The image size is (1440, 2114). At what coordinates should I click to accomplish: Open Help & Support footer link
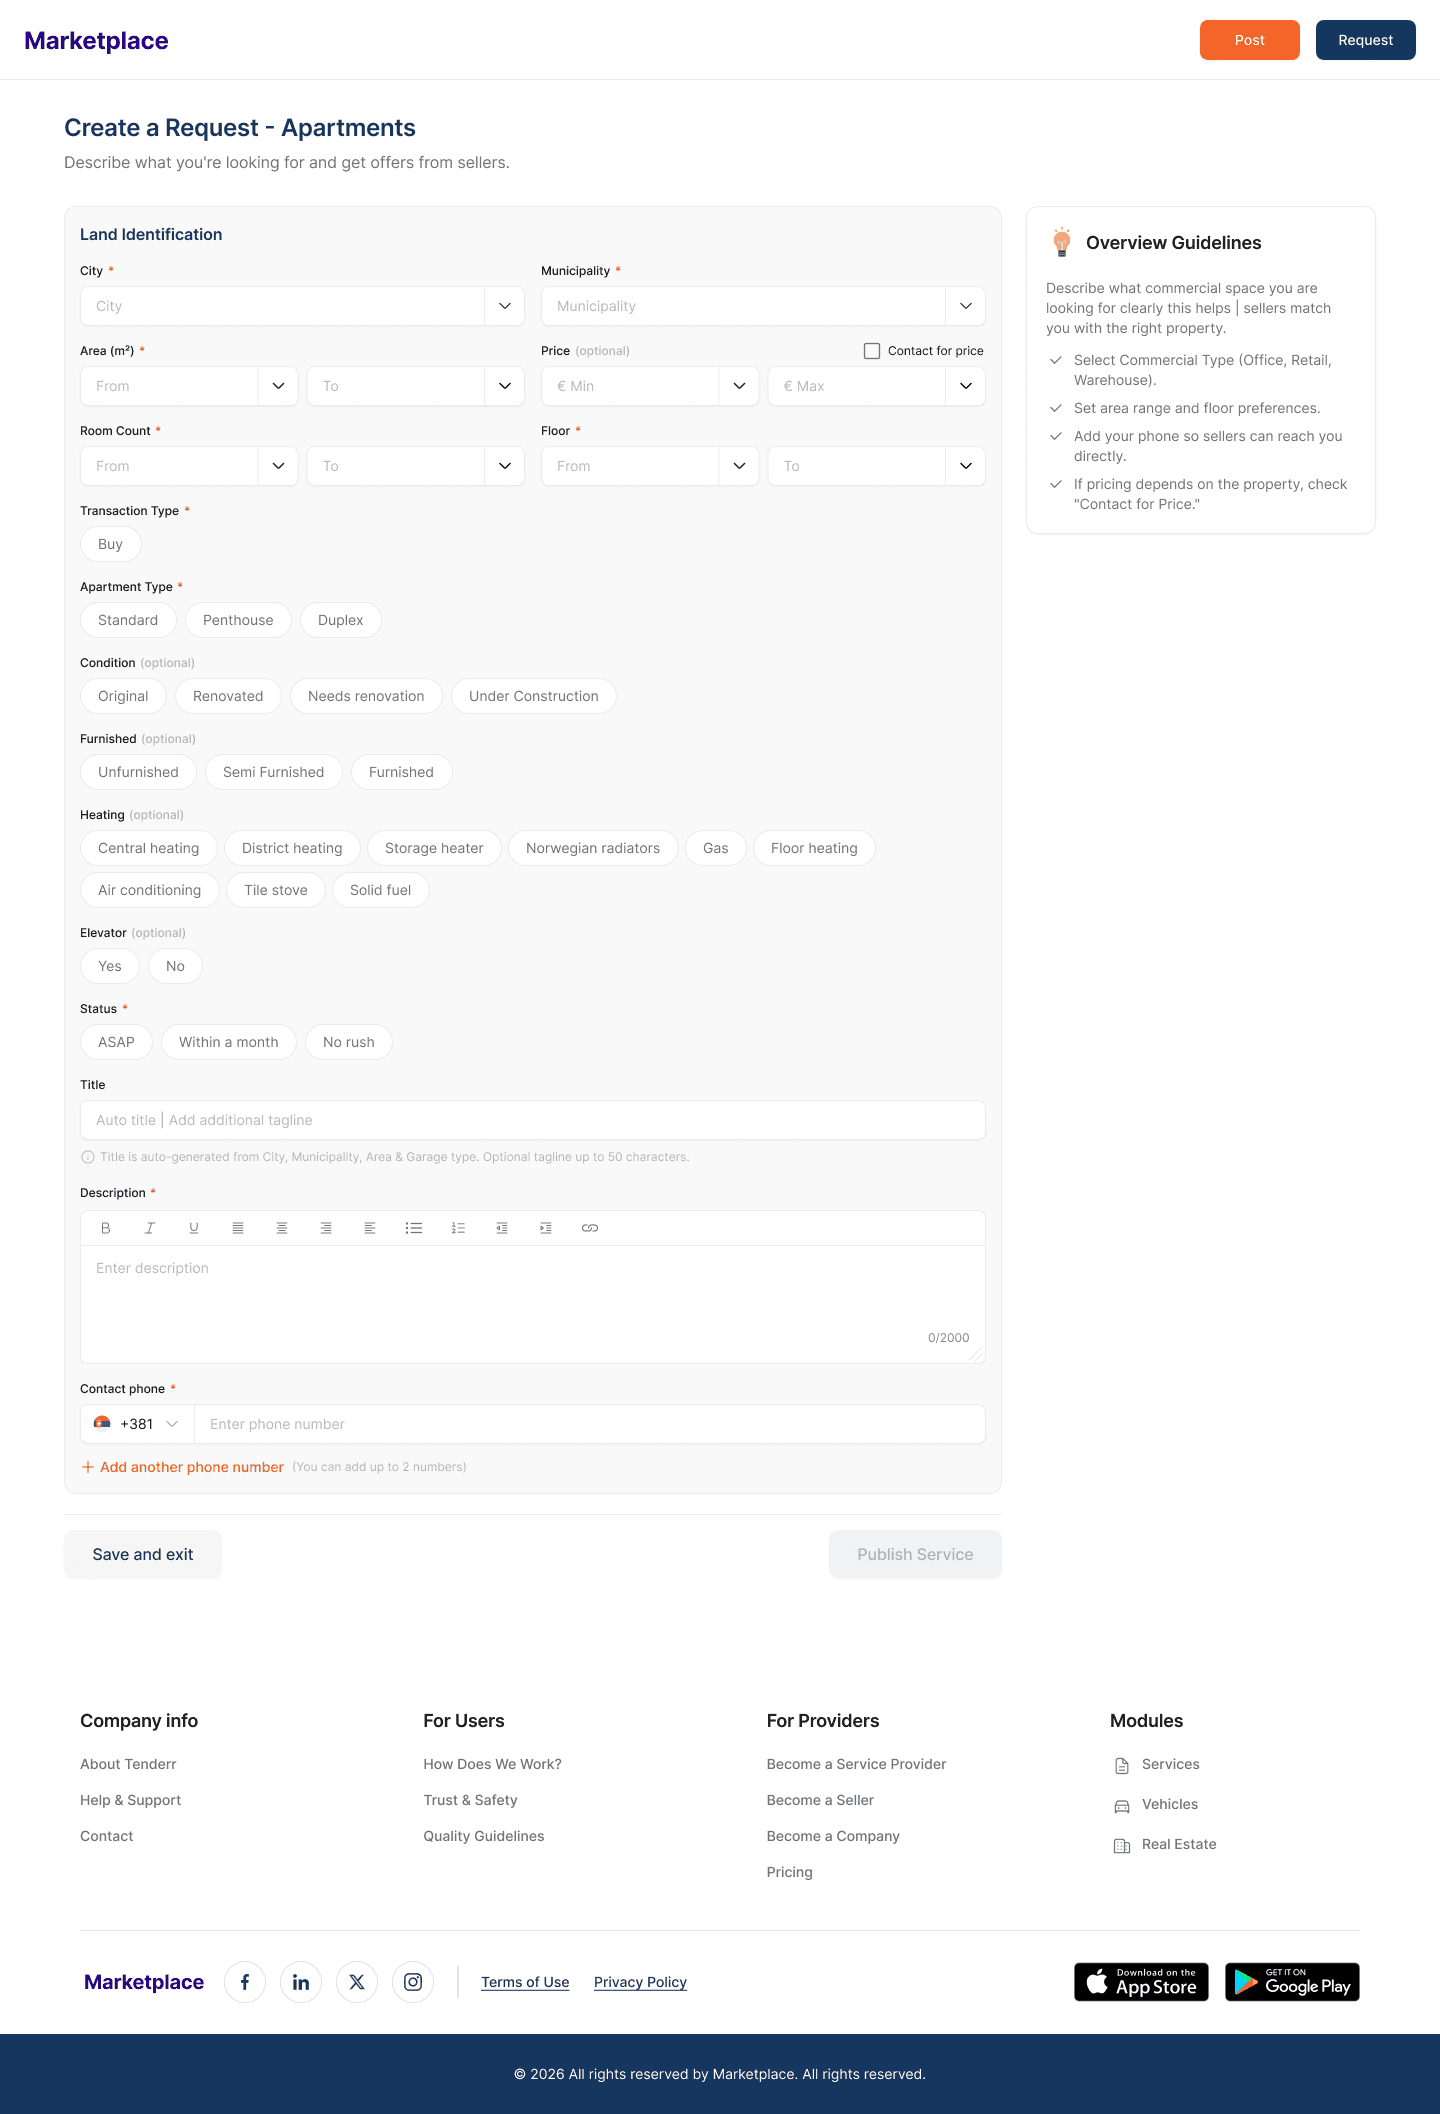click(x=131, y=1800)
